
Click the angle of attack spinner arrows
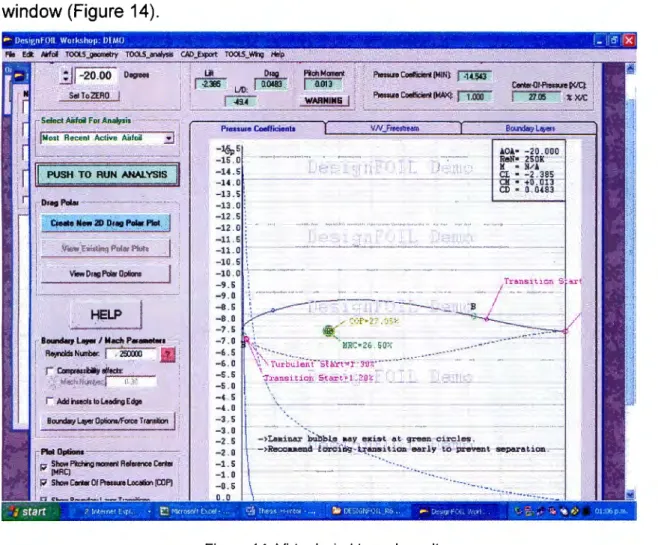tap(65, 76)
